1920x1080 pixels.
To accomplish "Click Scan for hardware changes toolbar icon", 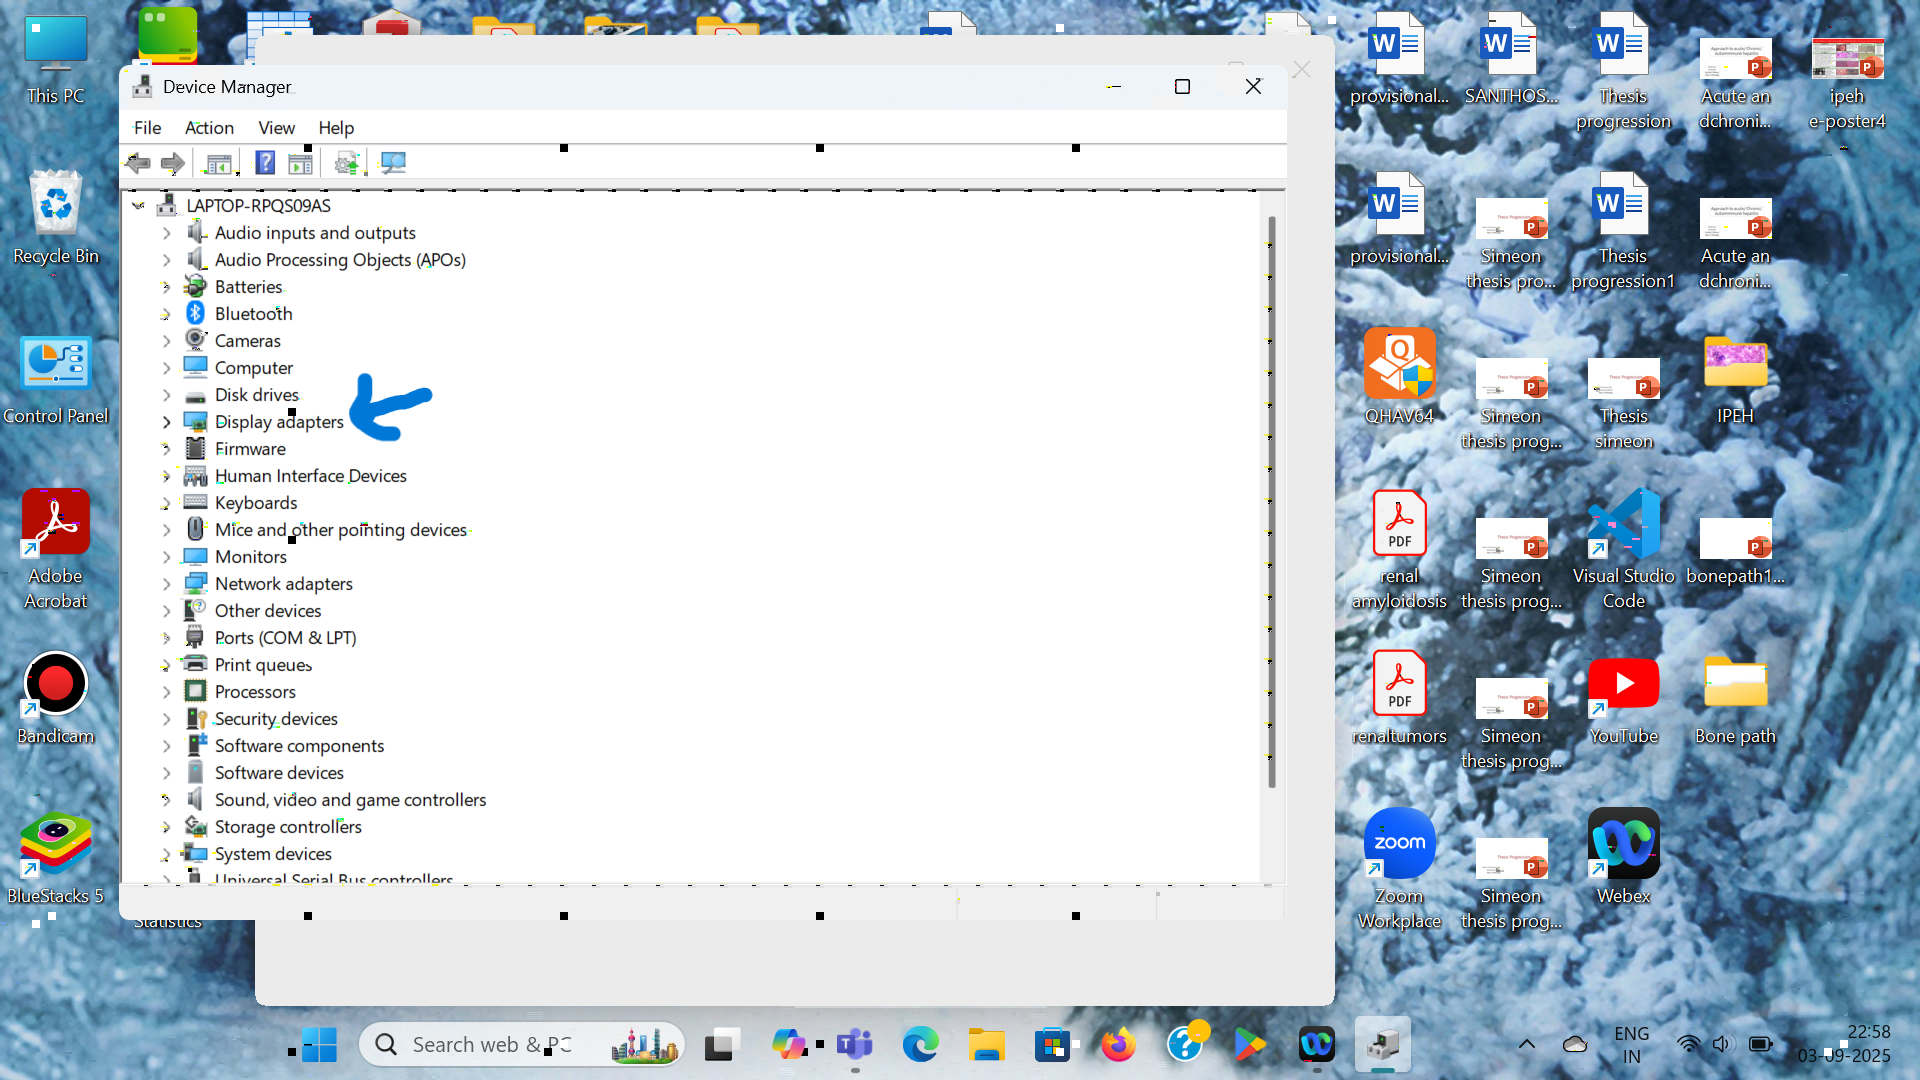I will 393,163.
